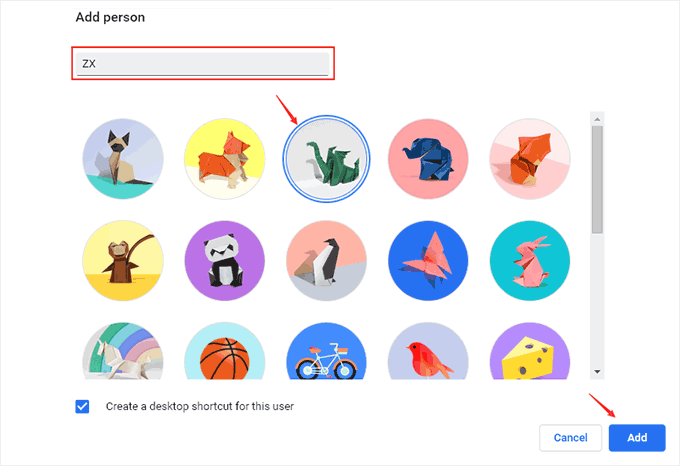Select the cheese avatar

pos(529,350)
